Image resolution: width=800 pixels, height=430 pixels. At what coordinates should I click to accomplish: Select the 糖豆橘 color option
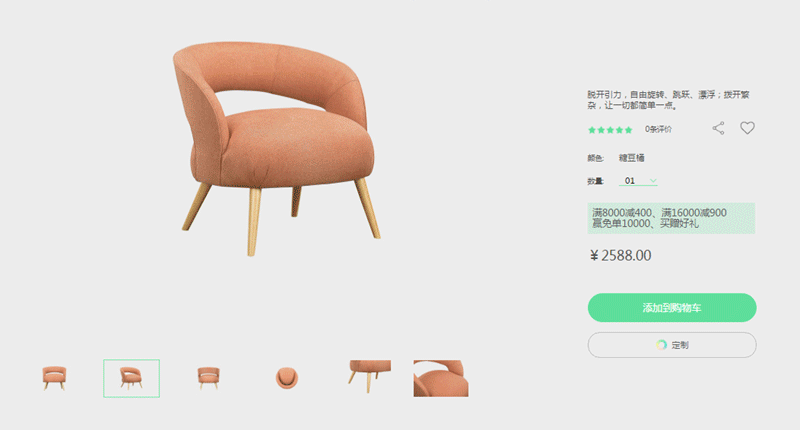click(x=632, y=158)
